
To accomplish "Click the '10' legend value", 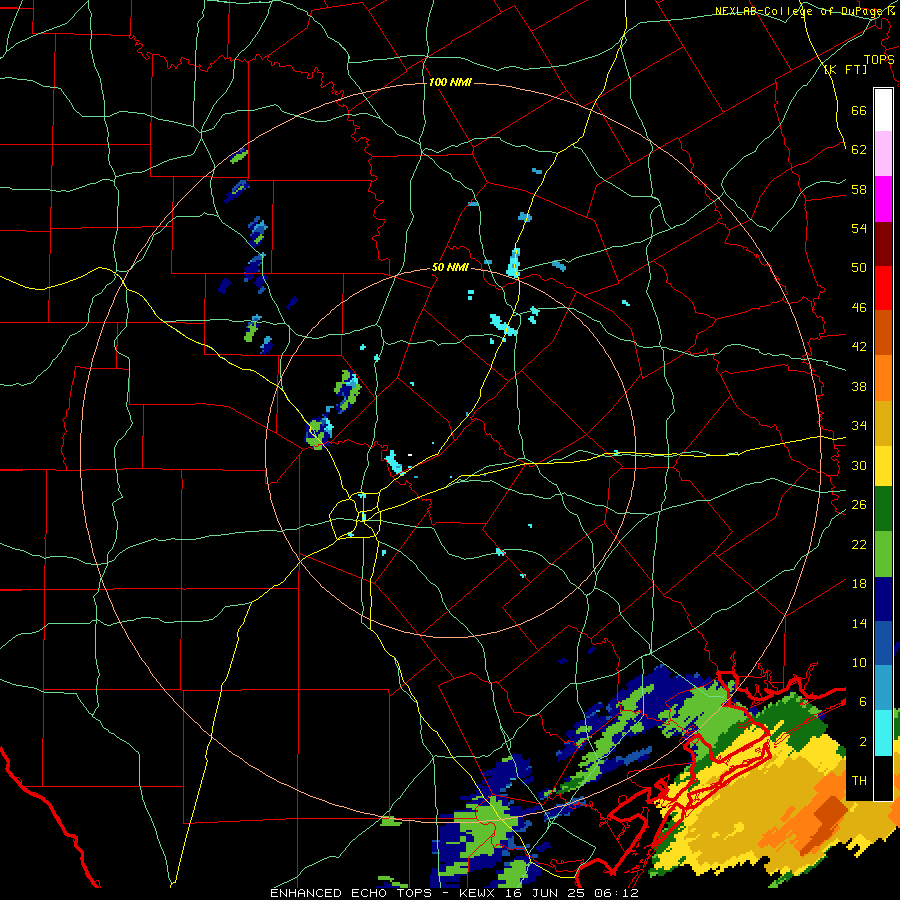I will click(859, 662).
